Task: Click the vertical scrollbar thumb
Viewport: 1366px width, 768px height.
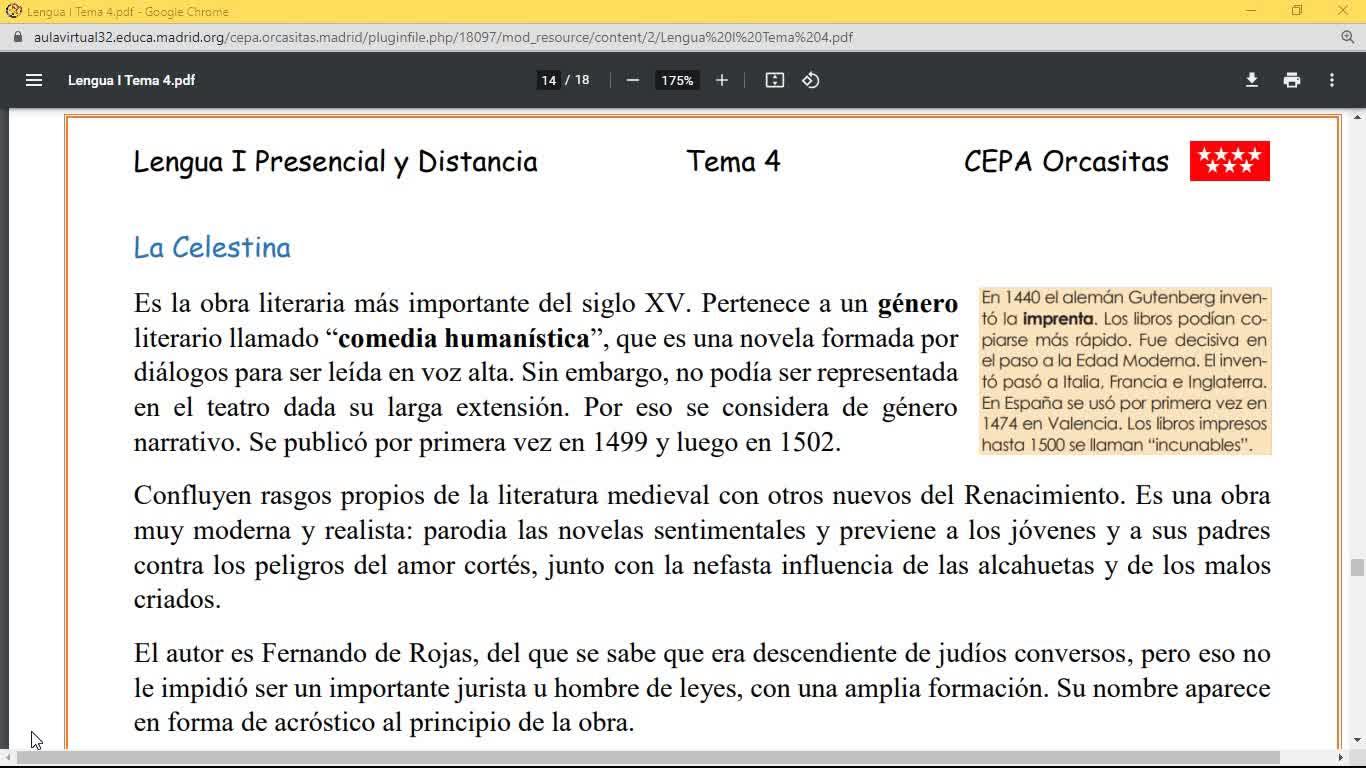Action: (x=1357, y=568)
